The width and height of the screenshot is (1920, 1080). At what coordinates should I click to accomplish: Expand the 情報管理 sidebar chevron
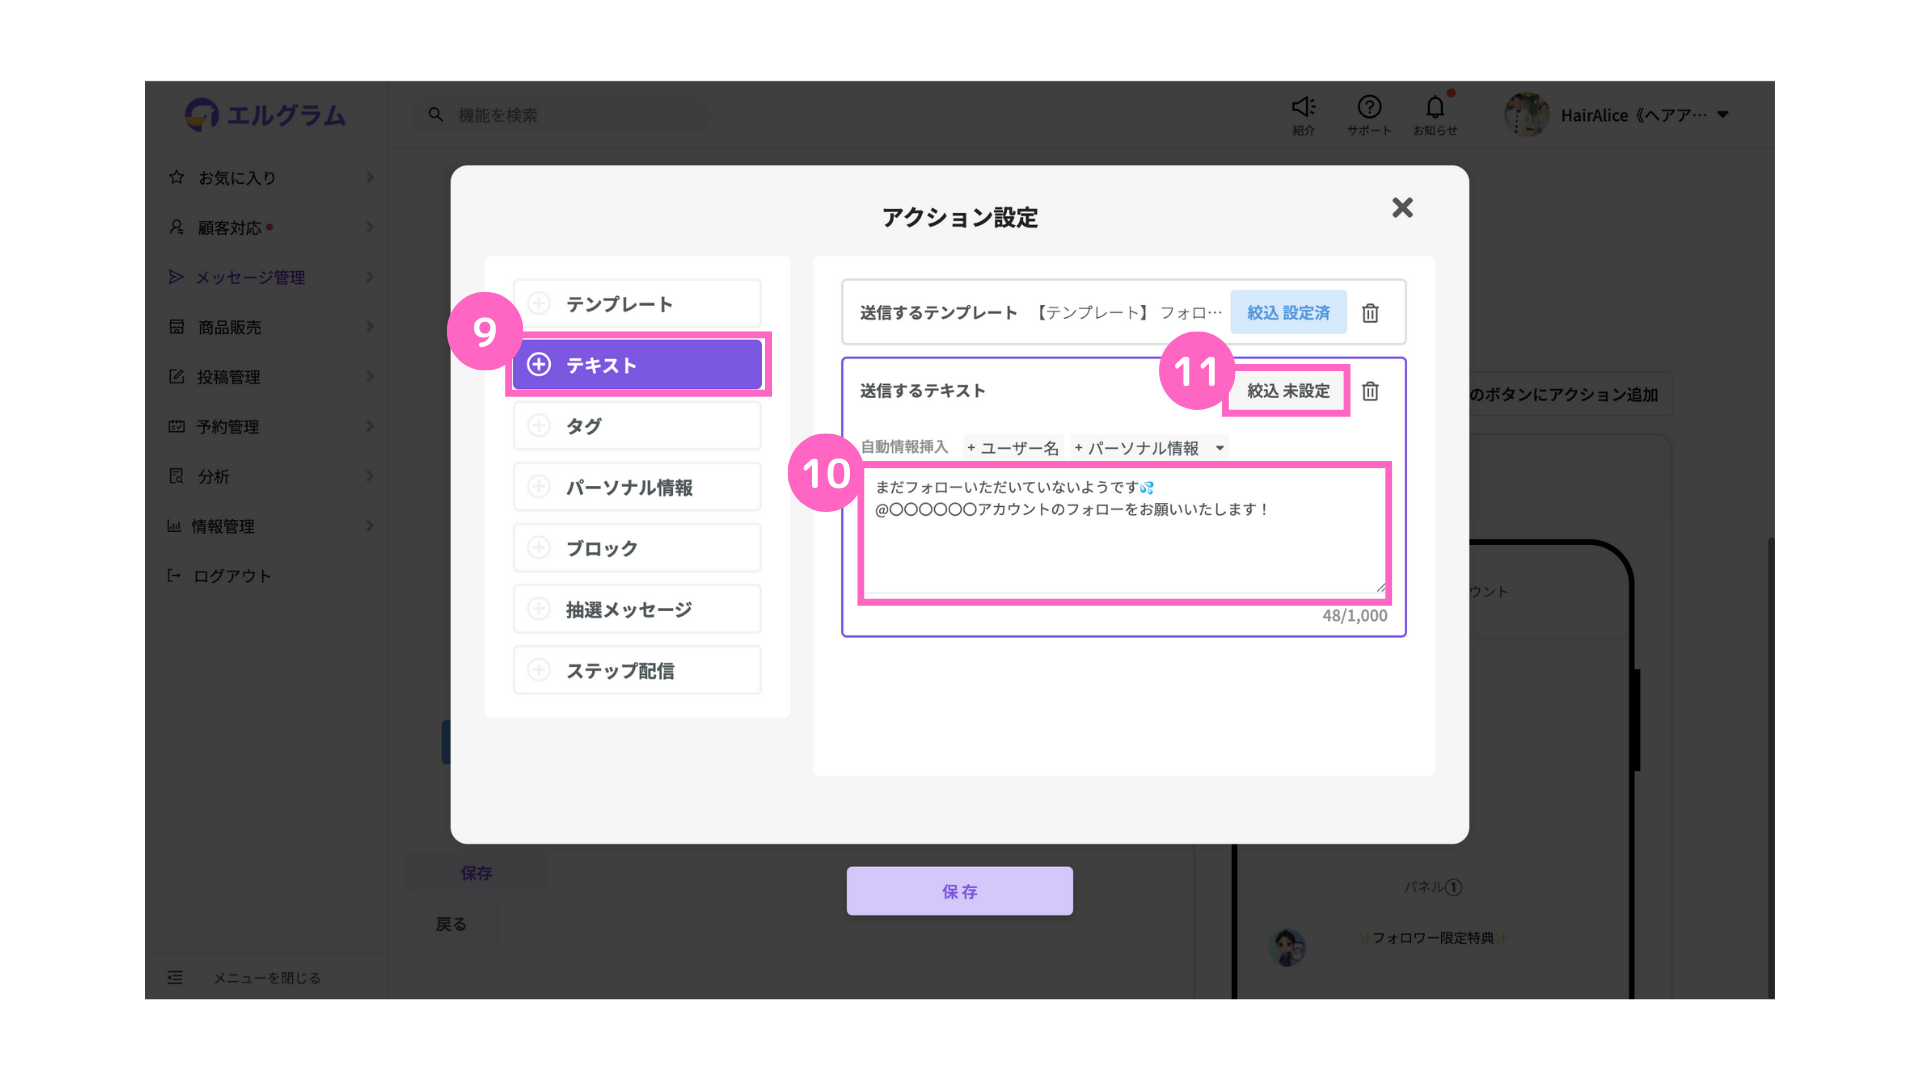pyautogui.click(x=369, y=526)
